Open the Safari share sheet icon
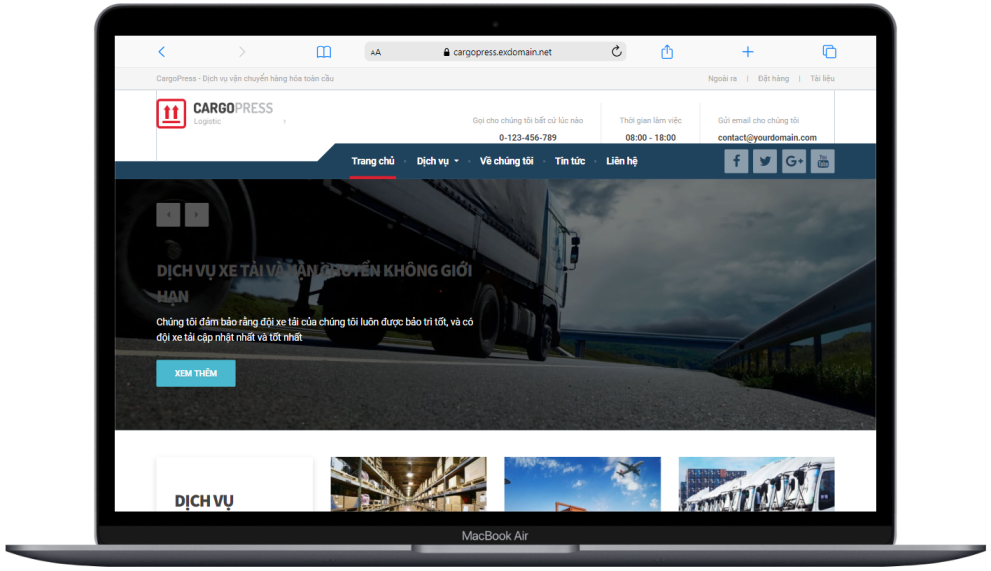The image size is (991, 571). (x=667, y=52)
